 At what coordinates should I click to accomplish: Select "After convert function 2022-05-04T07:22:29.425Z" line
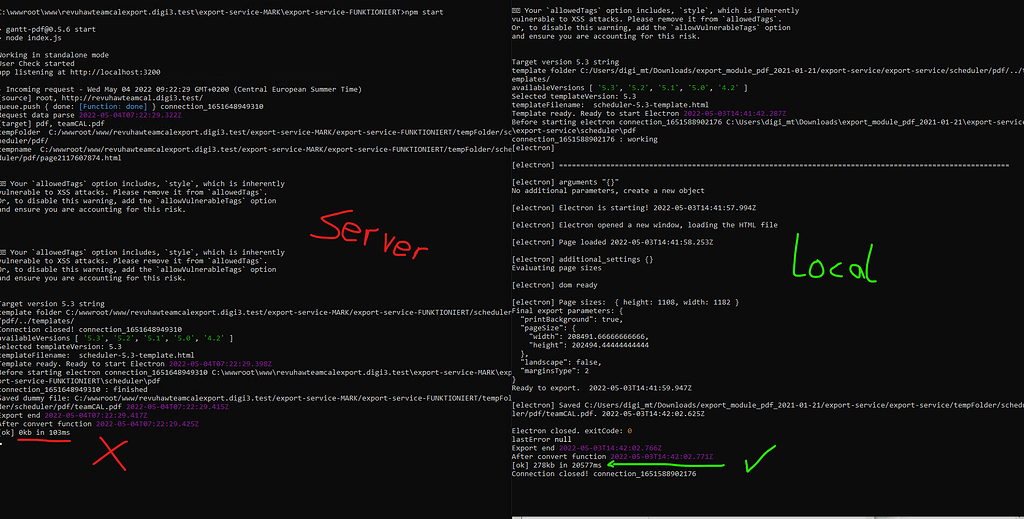(99, 424)
